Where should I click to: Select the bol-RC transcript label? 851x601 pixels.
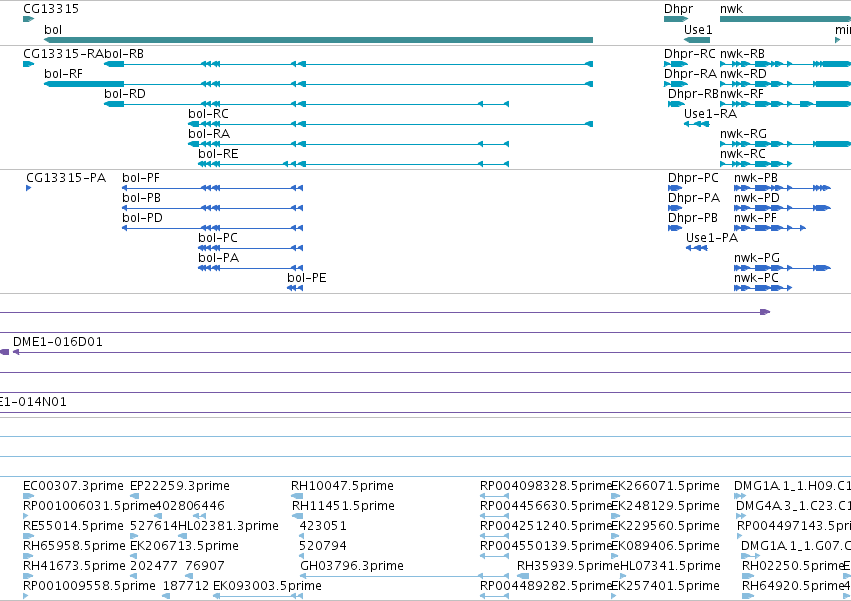pos(208,114)
